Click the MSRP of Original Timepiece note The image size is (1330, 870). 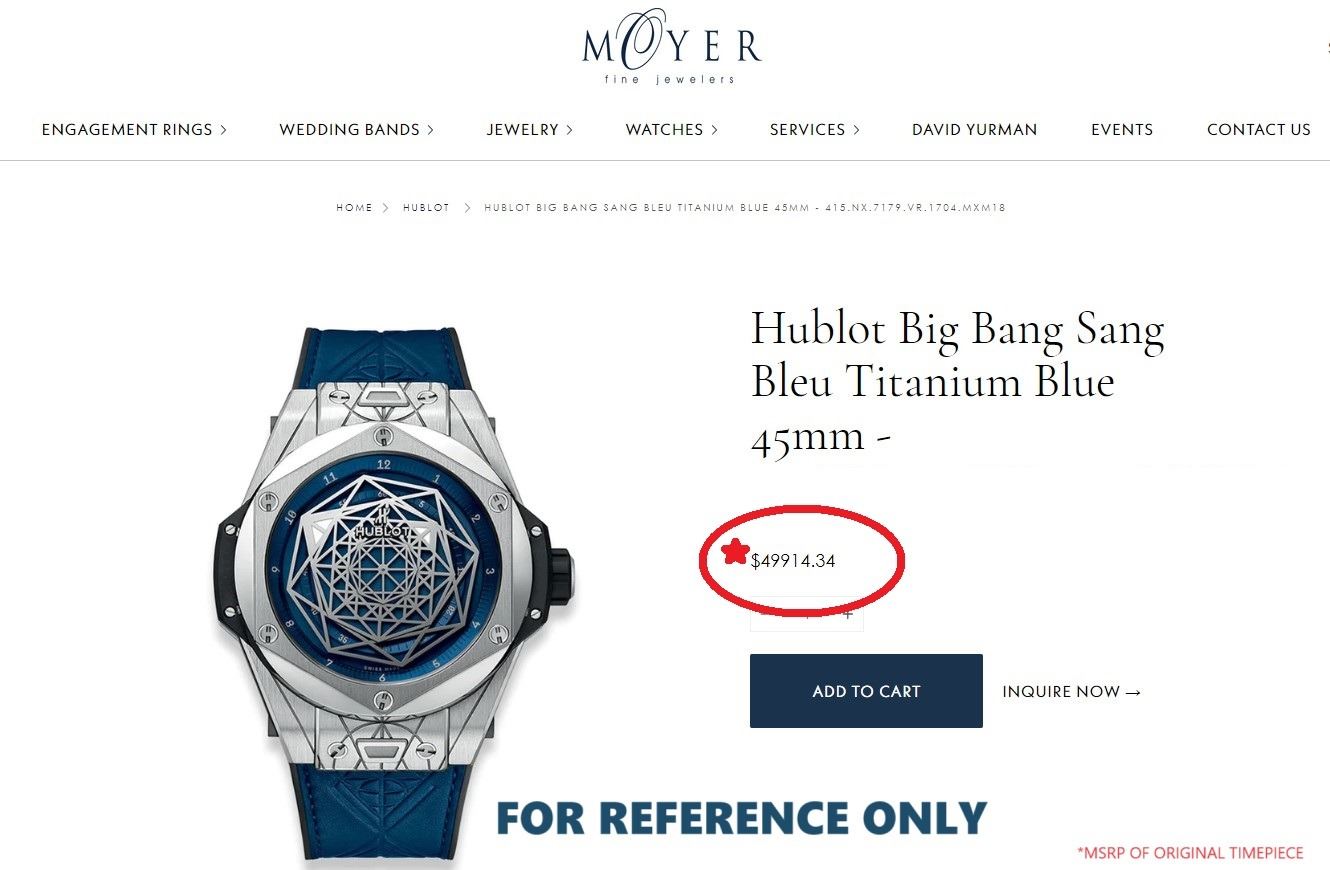tap(1190, 853)
